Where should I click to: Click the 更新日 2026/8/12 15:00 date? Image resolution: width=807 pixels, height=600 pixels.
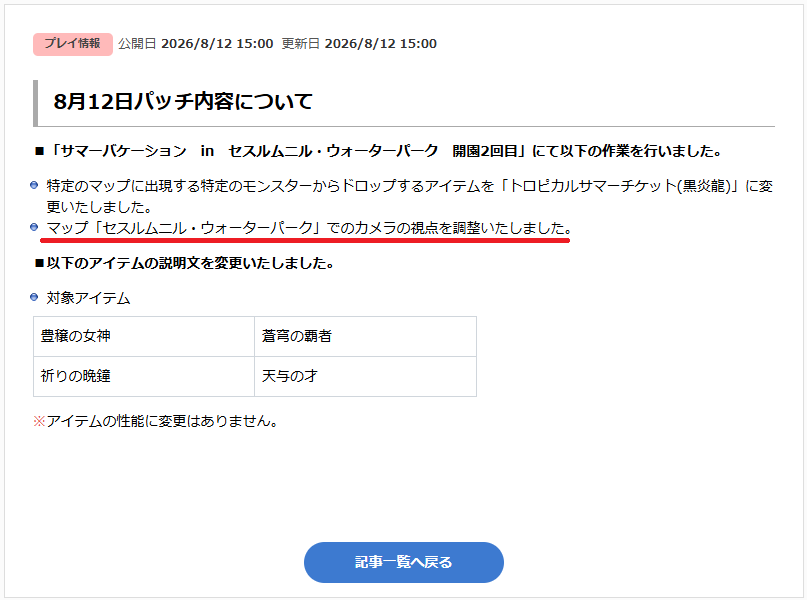[x=359, y=44]
